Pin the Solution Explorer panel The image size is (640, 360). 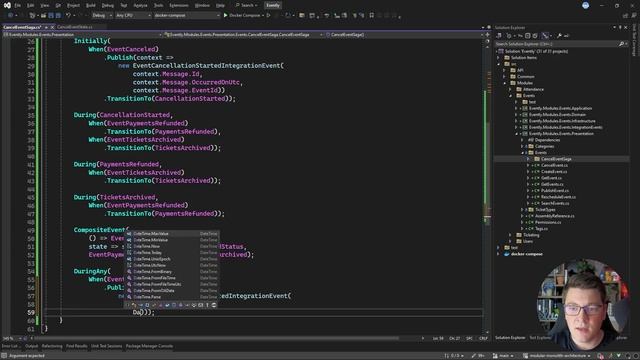[x=620, y=27]
